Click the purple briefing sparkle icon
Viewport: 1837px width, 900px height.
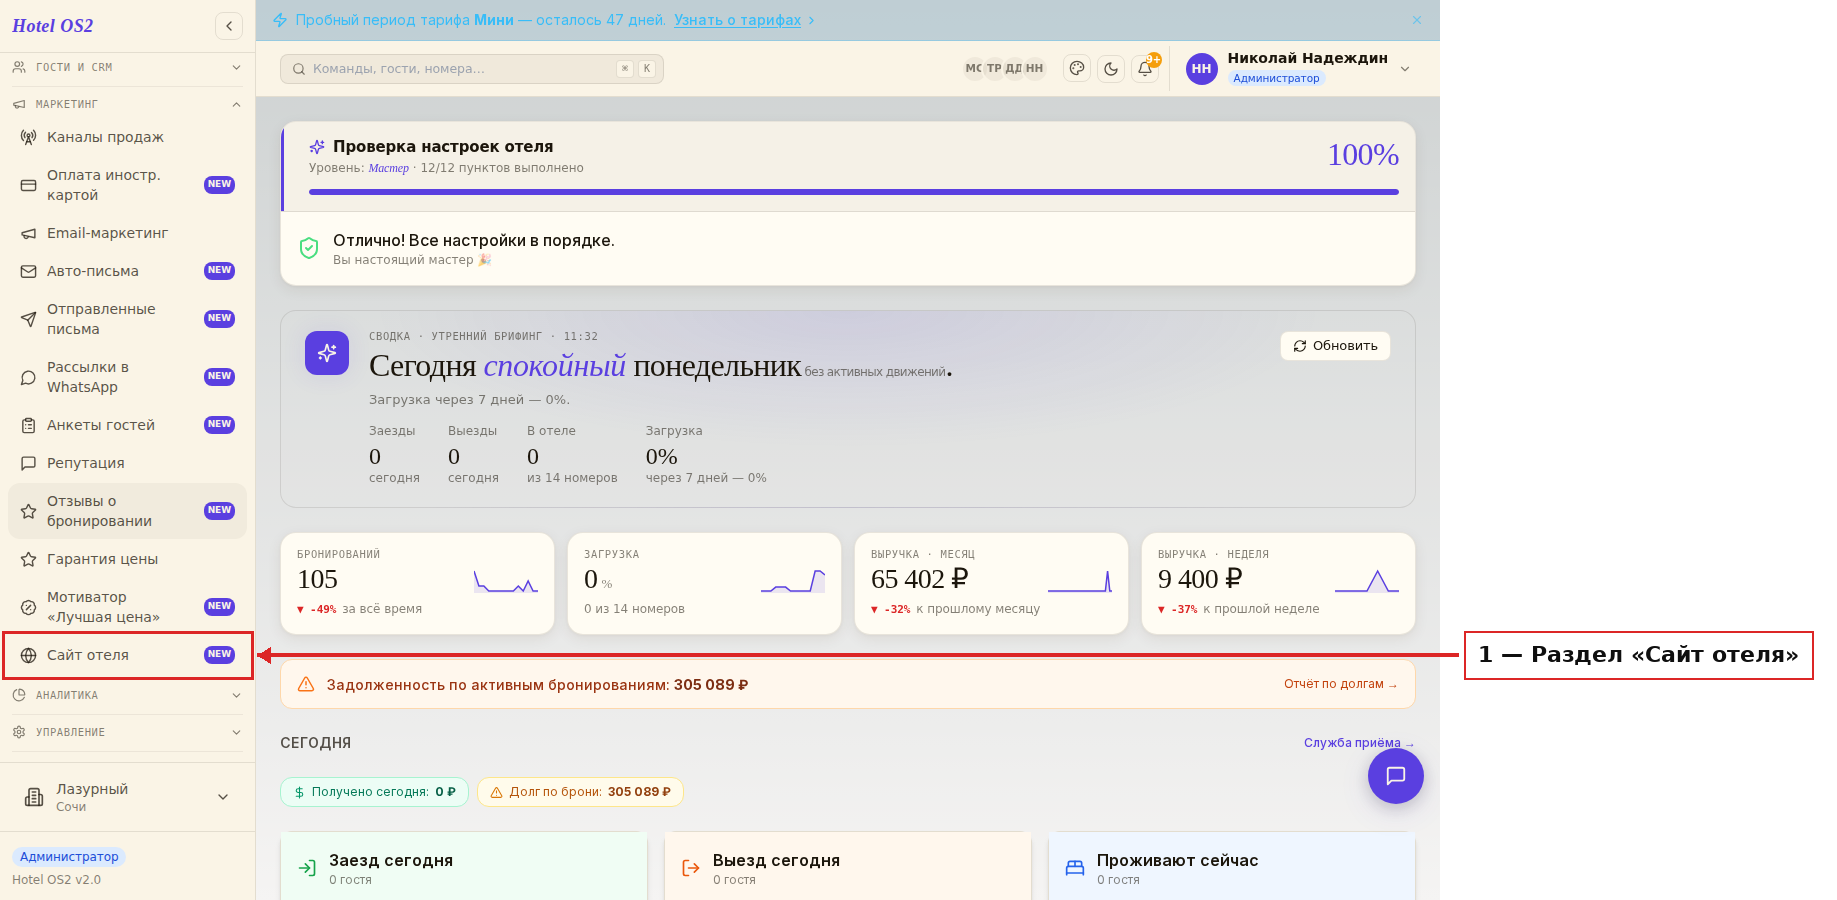pyautogui.click(x=327, y=353)
